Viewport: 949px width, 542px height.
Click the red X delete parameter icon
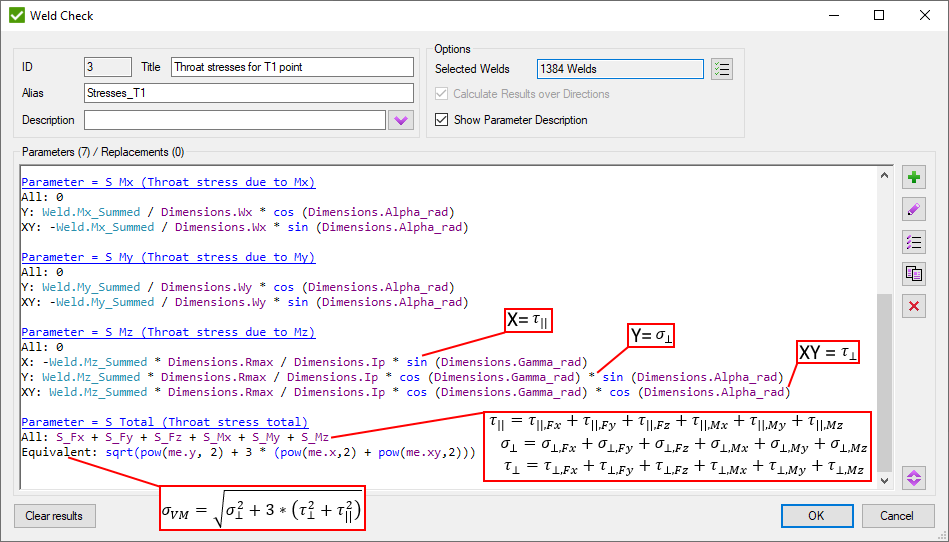coord(913,306)
